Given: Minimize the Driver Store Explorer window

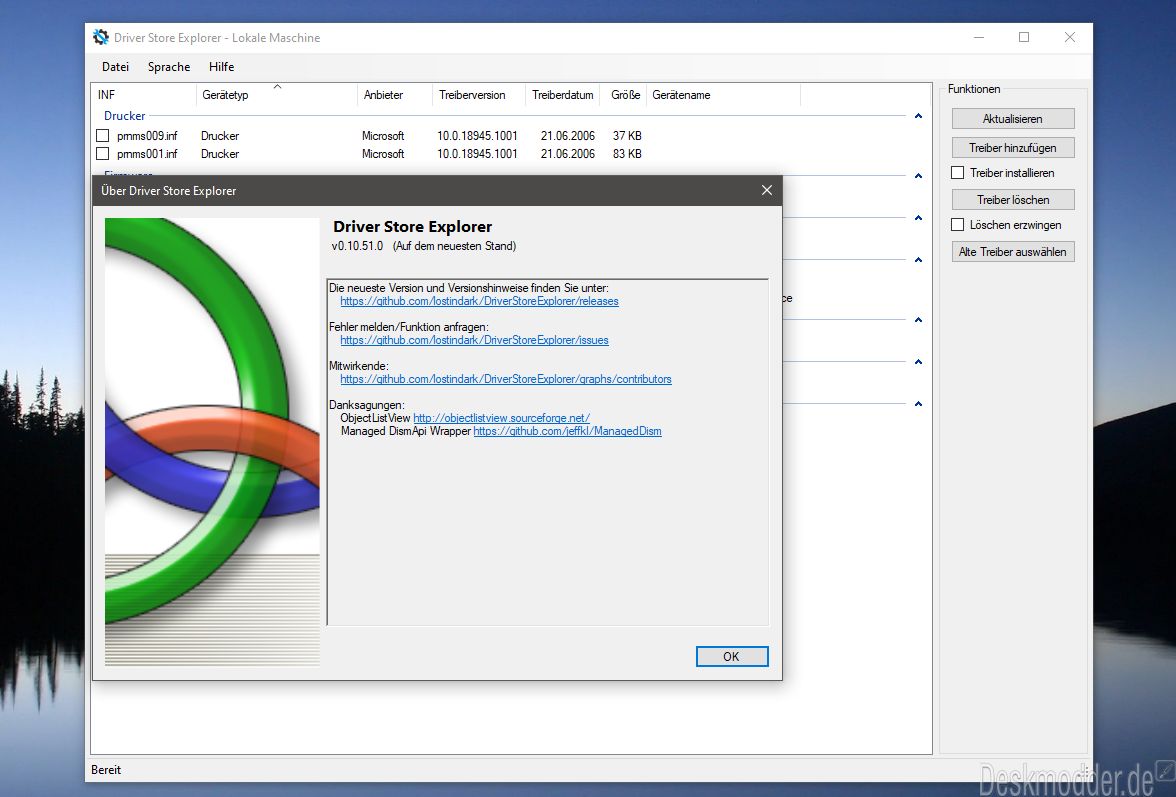Looking at the screenshot, I should click(979, 37).
